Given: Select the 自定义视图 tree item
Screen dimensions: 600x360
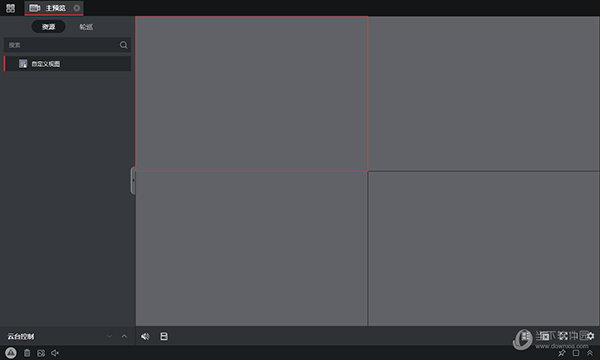Looking at the screenshot, I should pyautogui.click(x=67, y=64).
